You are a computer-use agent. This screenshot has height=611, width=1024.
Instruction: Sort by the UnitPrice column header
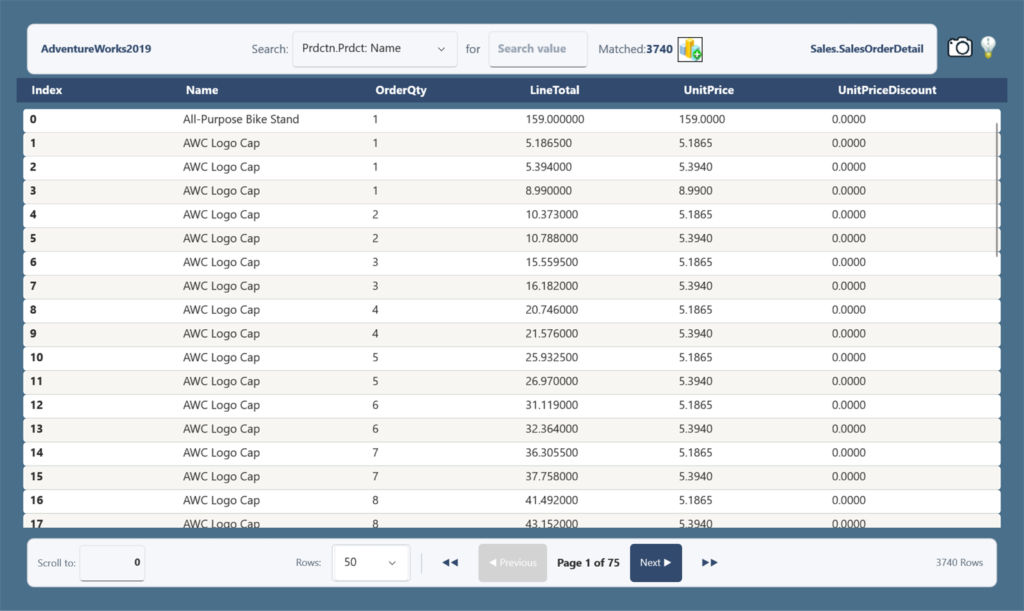[709, 90]
